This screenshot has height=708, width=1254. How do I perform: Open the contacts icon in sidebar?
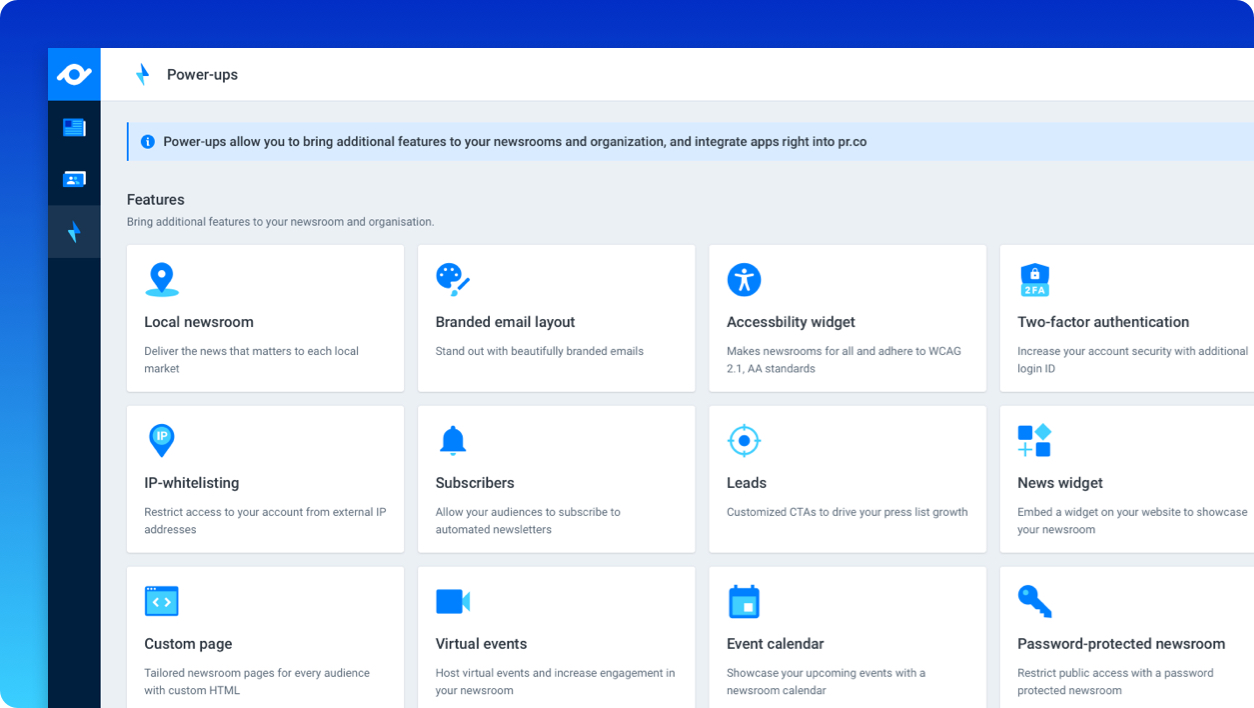[74, 180]
